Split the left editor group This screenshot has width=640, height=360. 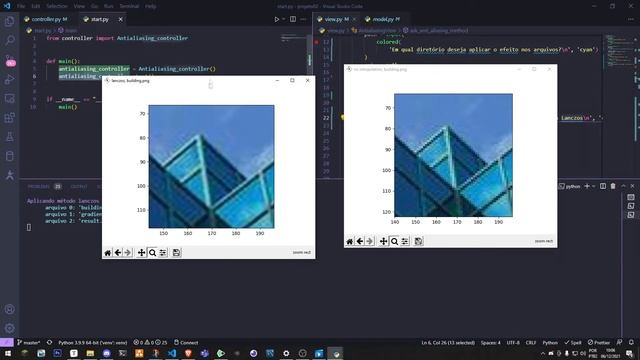click(293, 19)
